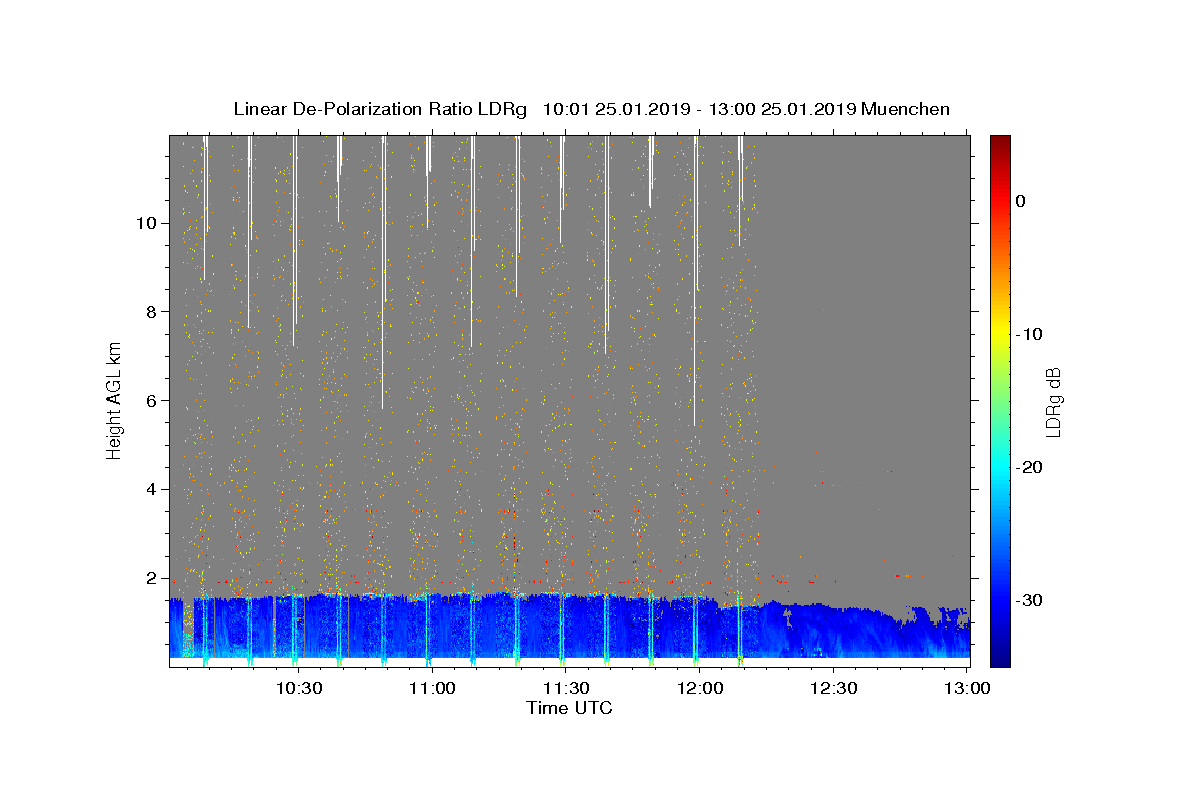
Task: Click the start time "10:01 25.01.2019" in the title
Action: click(616, 109)
